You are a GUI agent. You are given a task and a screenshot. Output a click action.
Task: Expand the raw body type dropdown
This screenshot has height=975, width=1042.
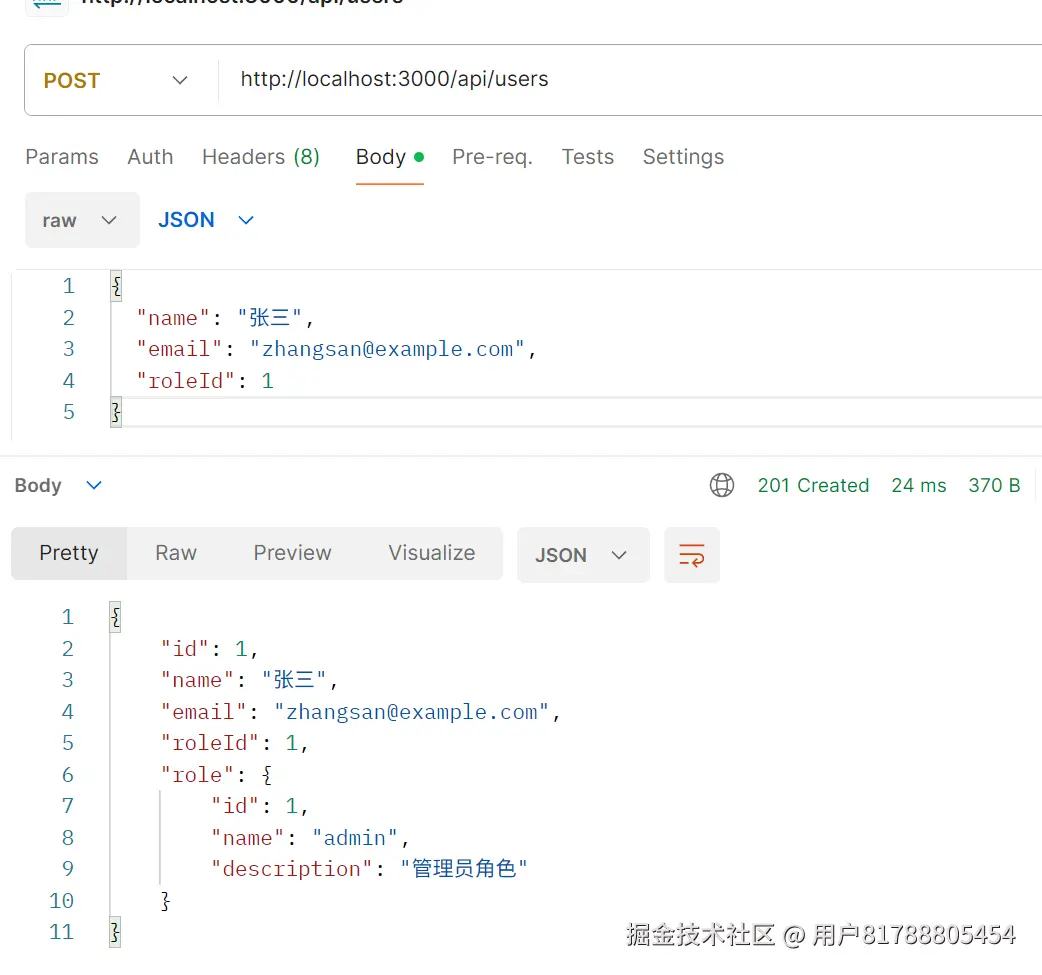tap(81, 220)
